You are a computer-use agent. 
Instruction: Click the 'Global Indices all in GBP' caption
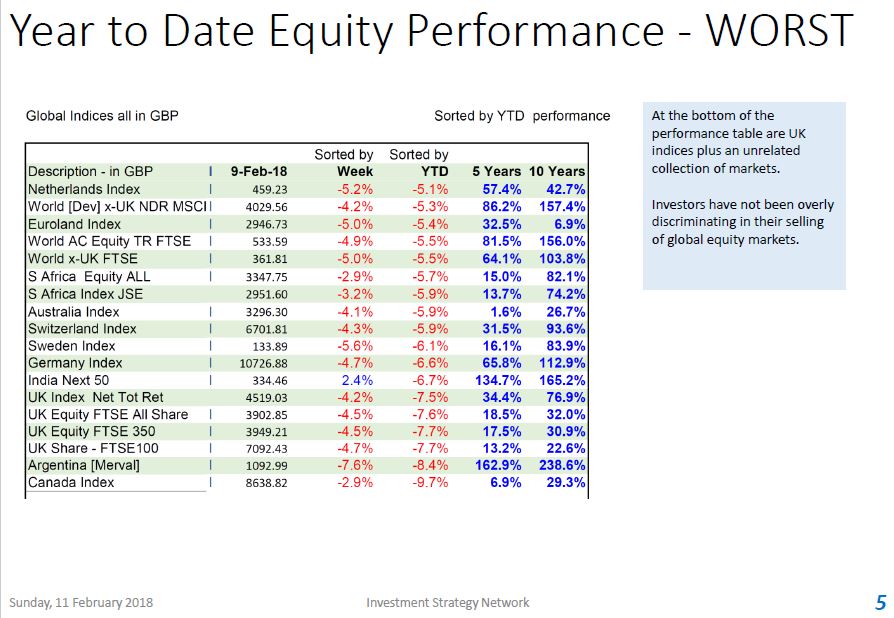pos(102,116)
